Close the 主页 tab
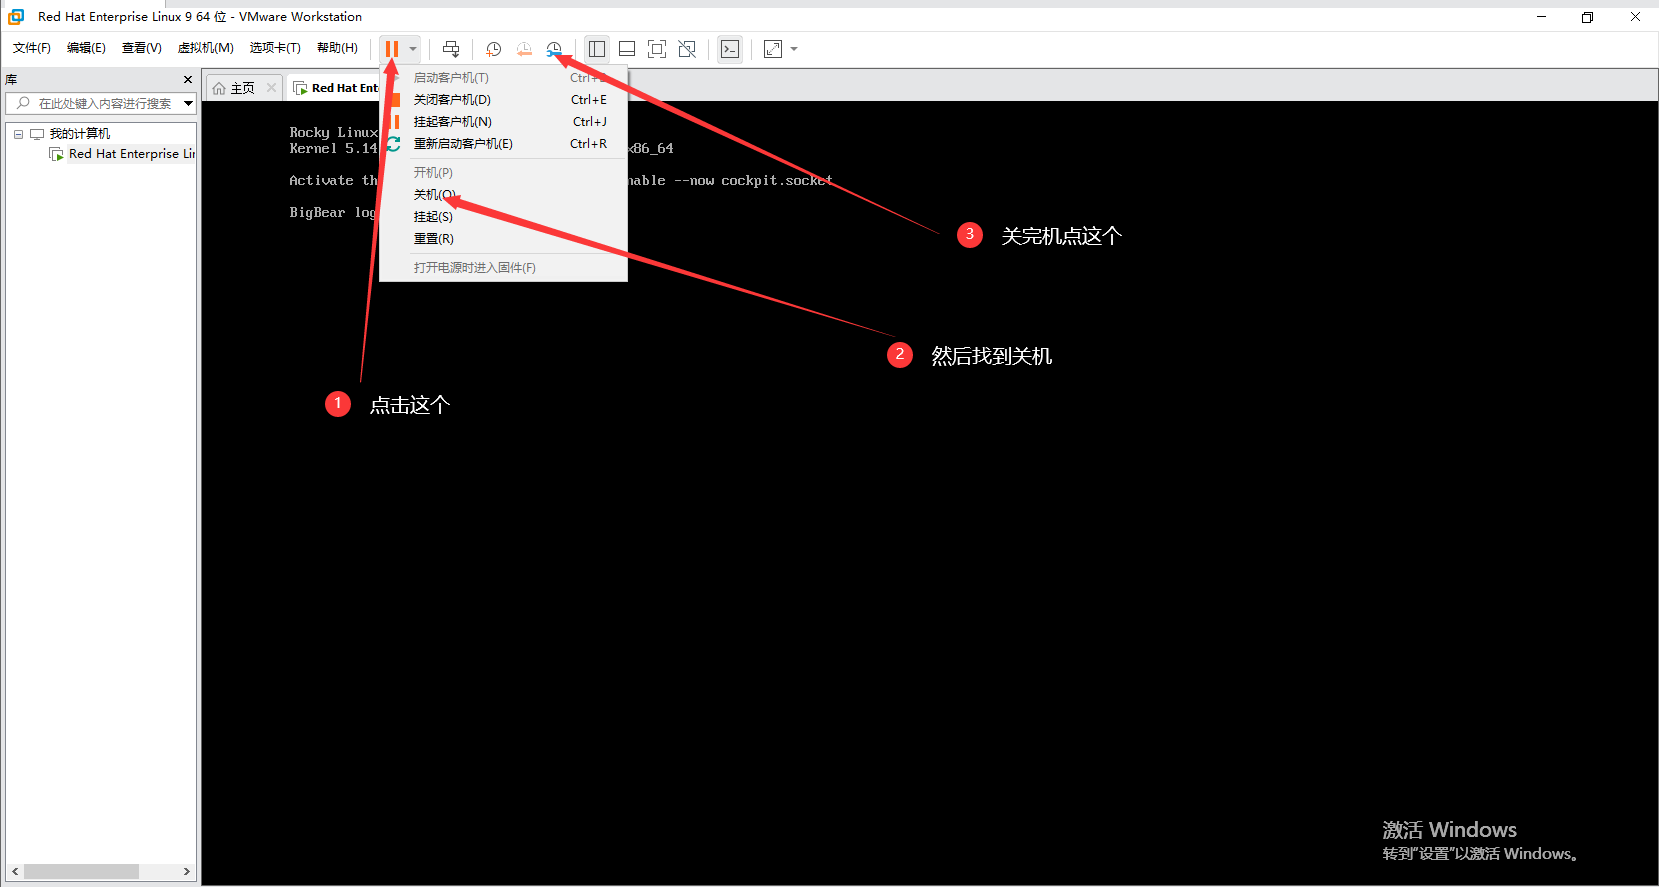 point(271,88)
